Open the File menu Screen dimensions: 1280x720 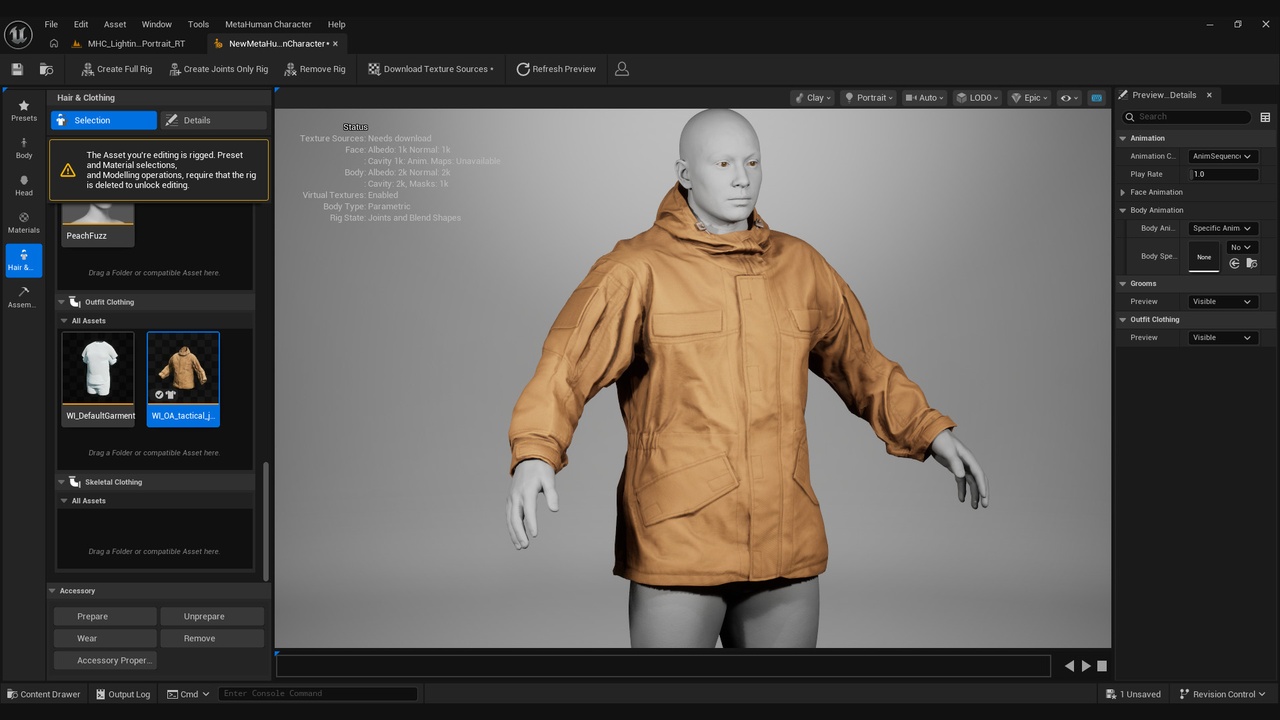point(51,24)
